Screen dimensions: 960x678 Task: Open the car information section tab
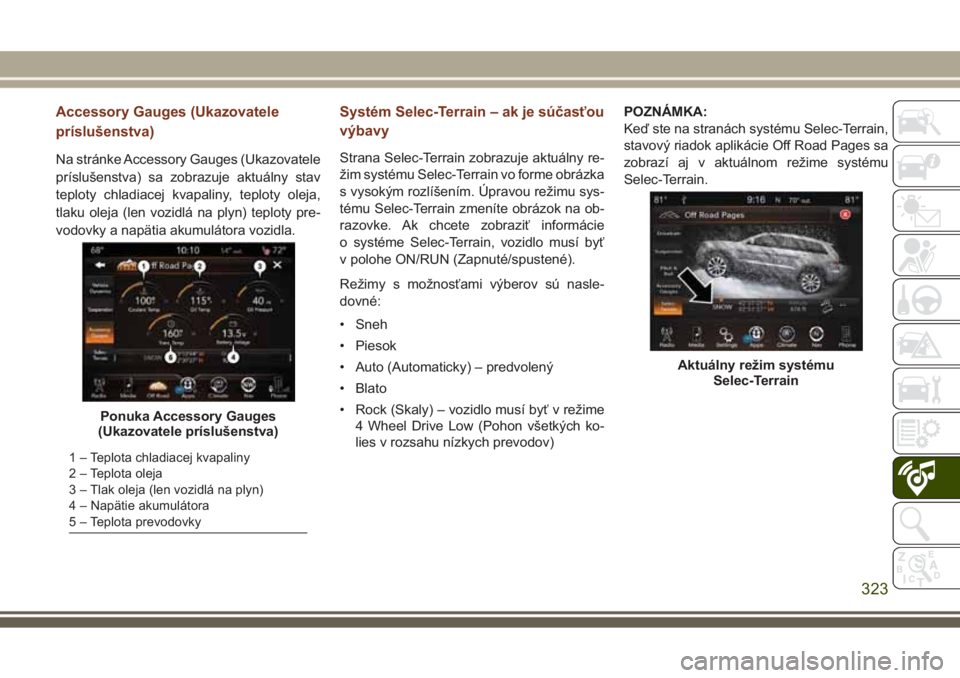click(926, 166)
